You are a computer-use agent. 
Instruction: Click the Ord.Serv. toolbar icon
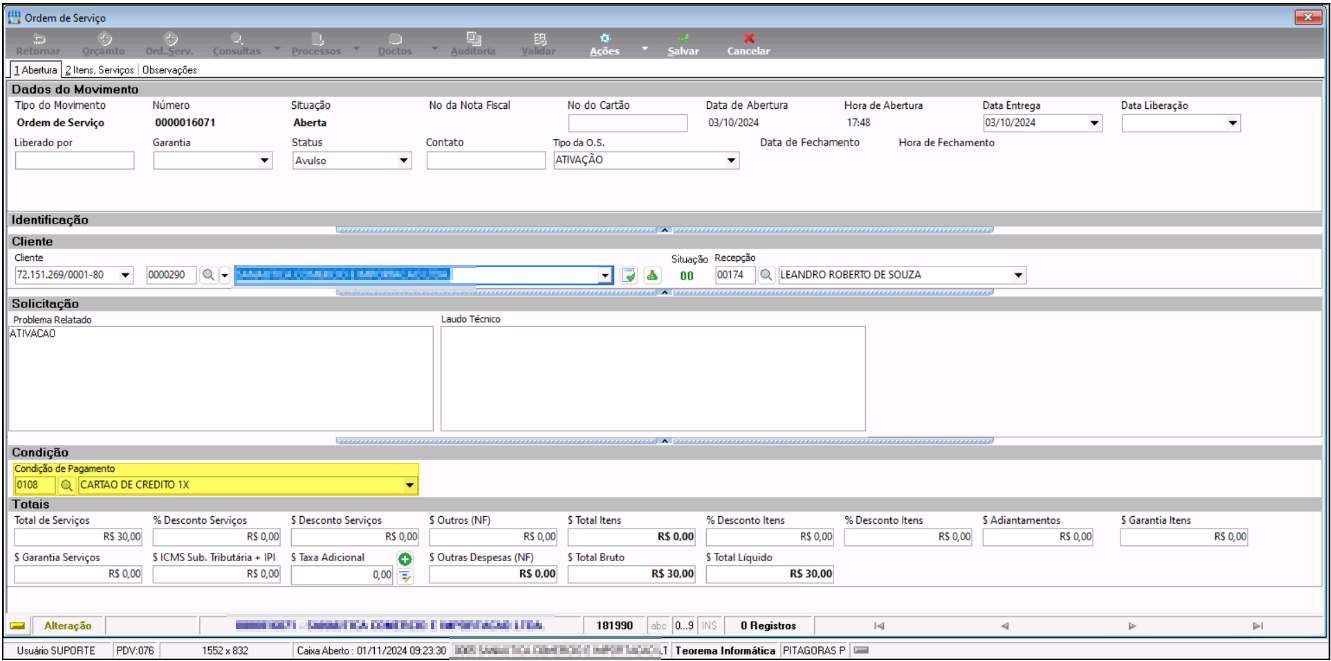point(170,38)
